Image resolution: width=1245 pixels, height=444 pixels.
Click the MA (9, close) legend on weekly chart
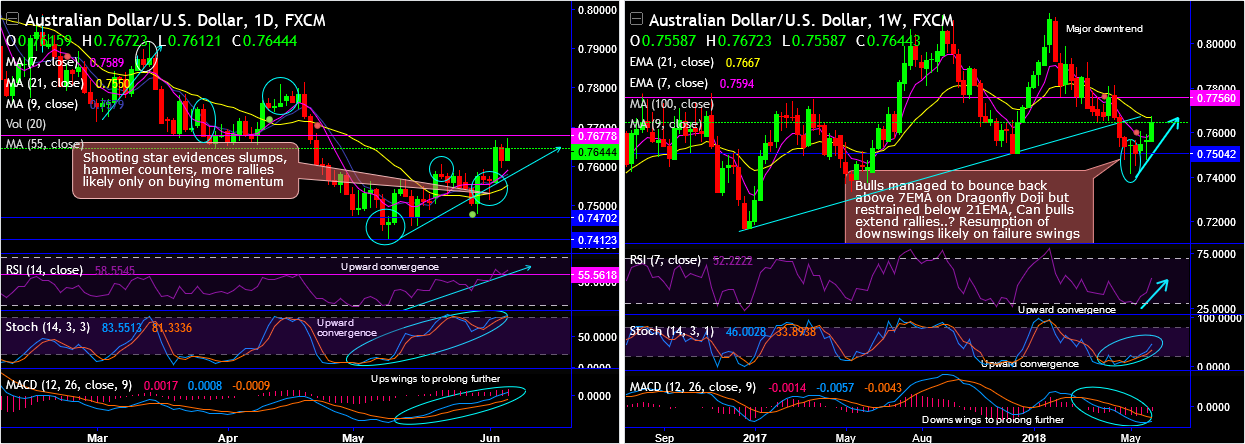point(667,125)
